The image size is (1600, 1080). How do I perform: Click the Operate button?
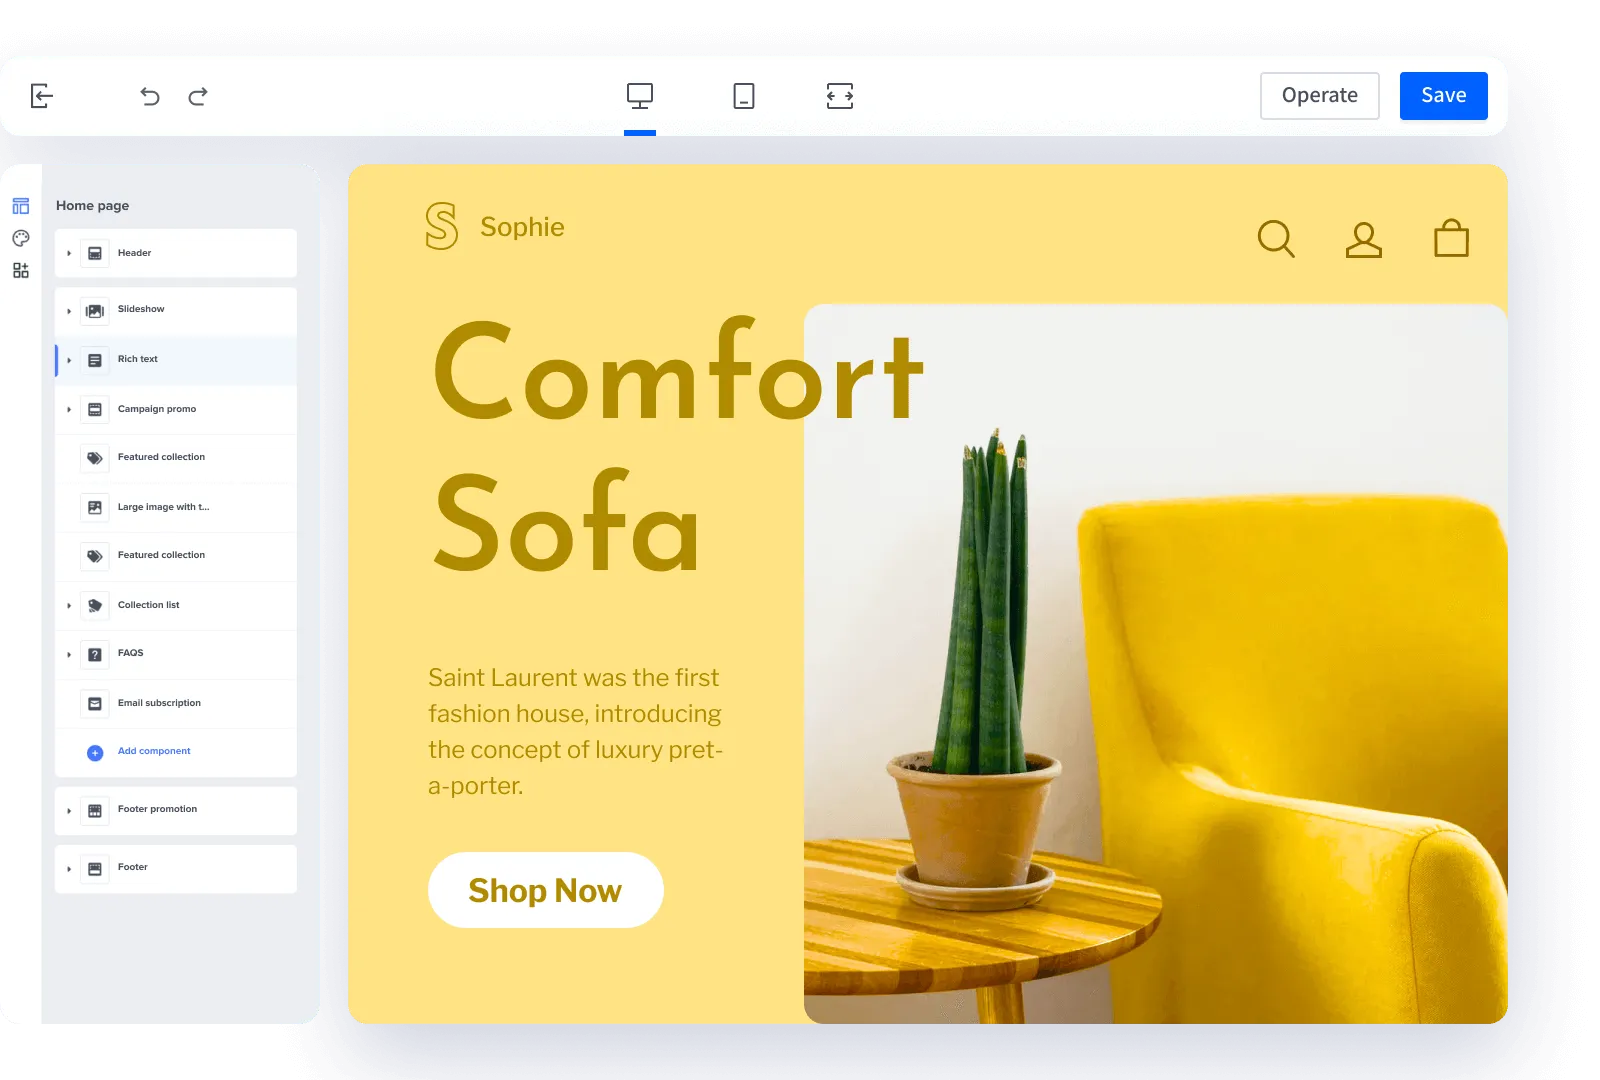pyautogui.click(x=1319, y=95)
